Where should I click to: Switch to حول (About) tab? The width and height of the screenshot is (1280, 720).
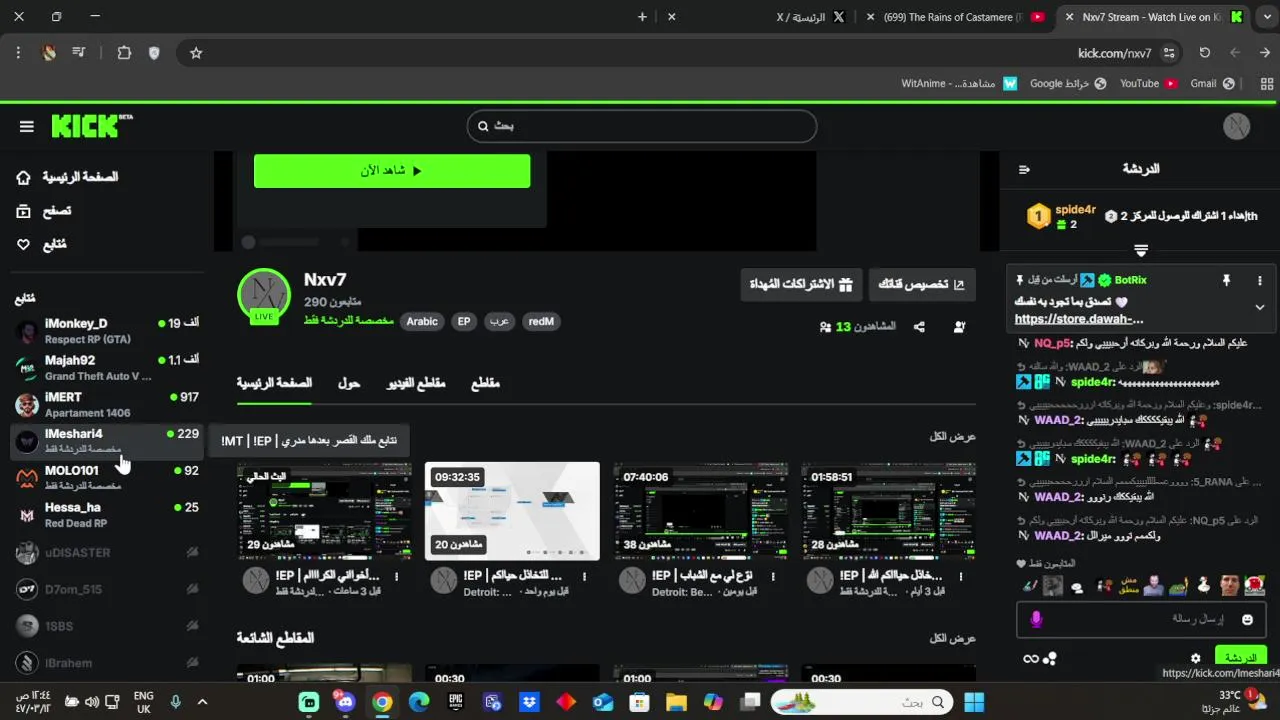click(349, 383)
